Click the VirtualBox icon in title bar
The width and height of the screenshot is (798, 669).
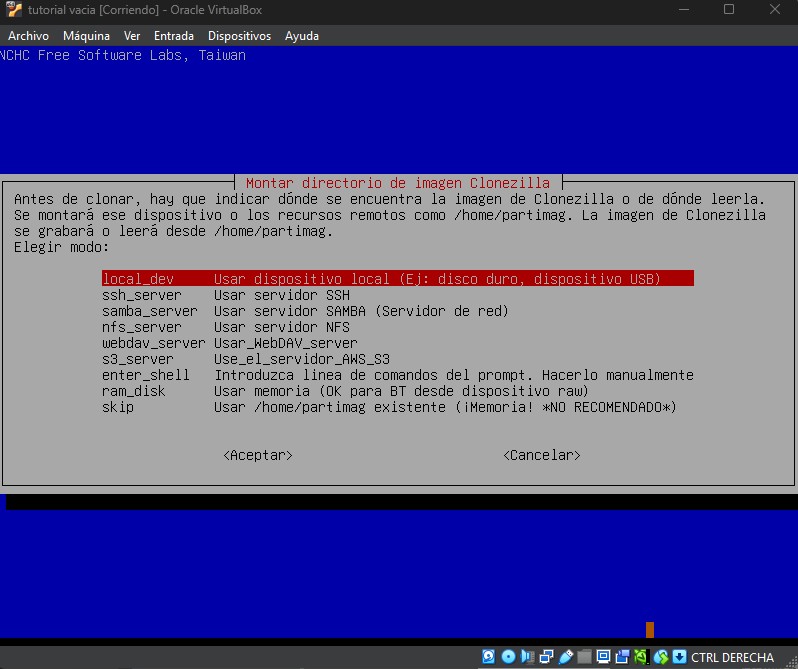click(14, 10)
